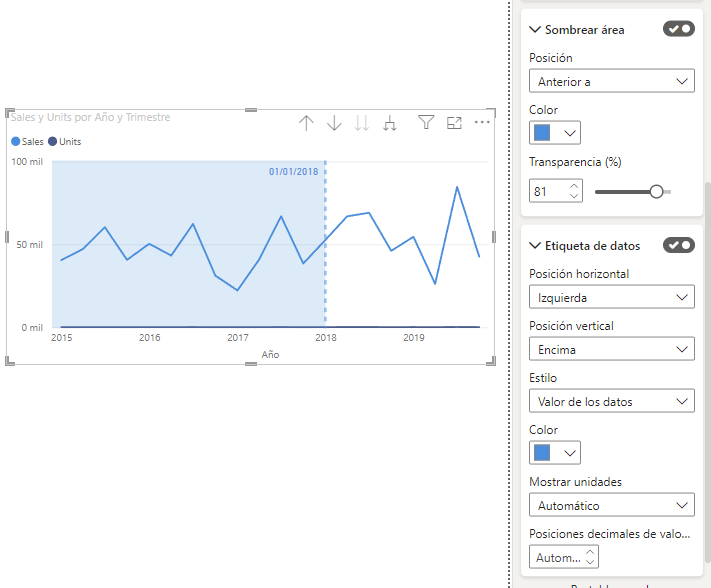Open Posición horizontal dropdown set to Izquierda

612,297
